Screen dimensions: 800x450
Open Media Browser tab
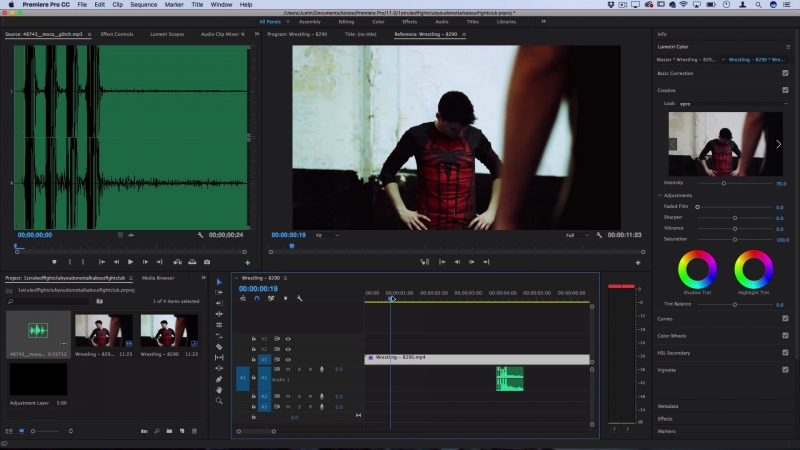click(158, 278)
